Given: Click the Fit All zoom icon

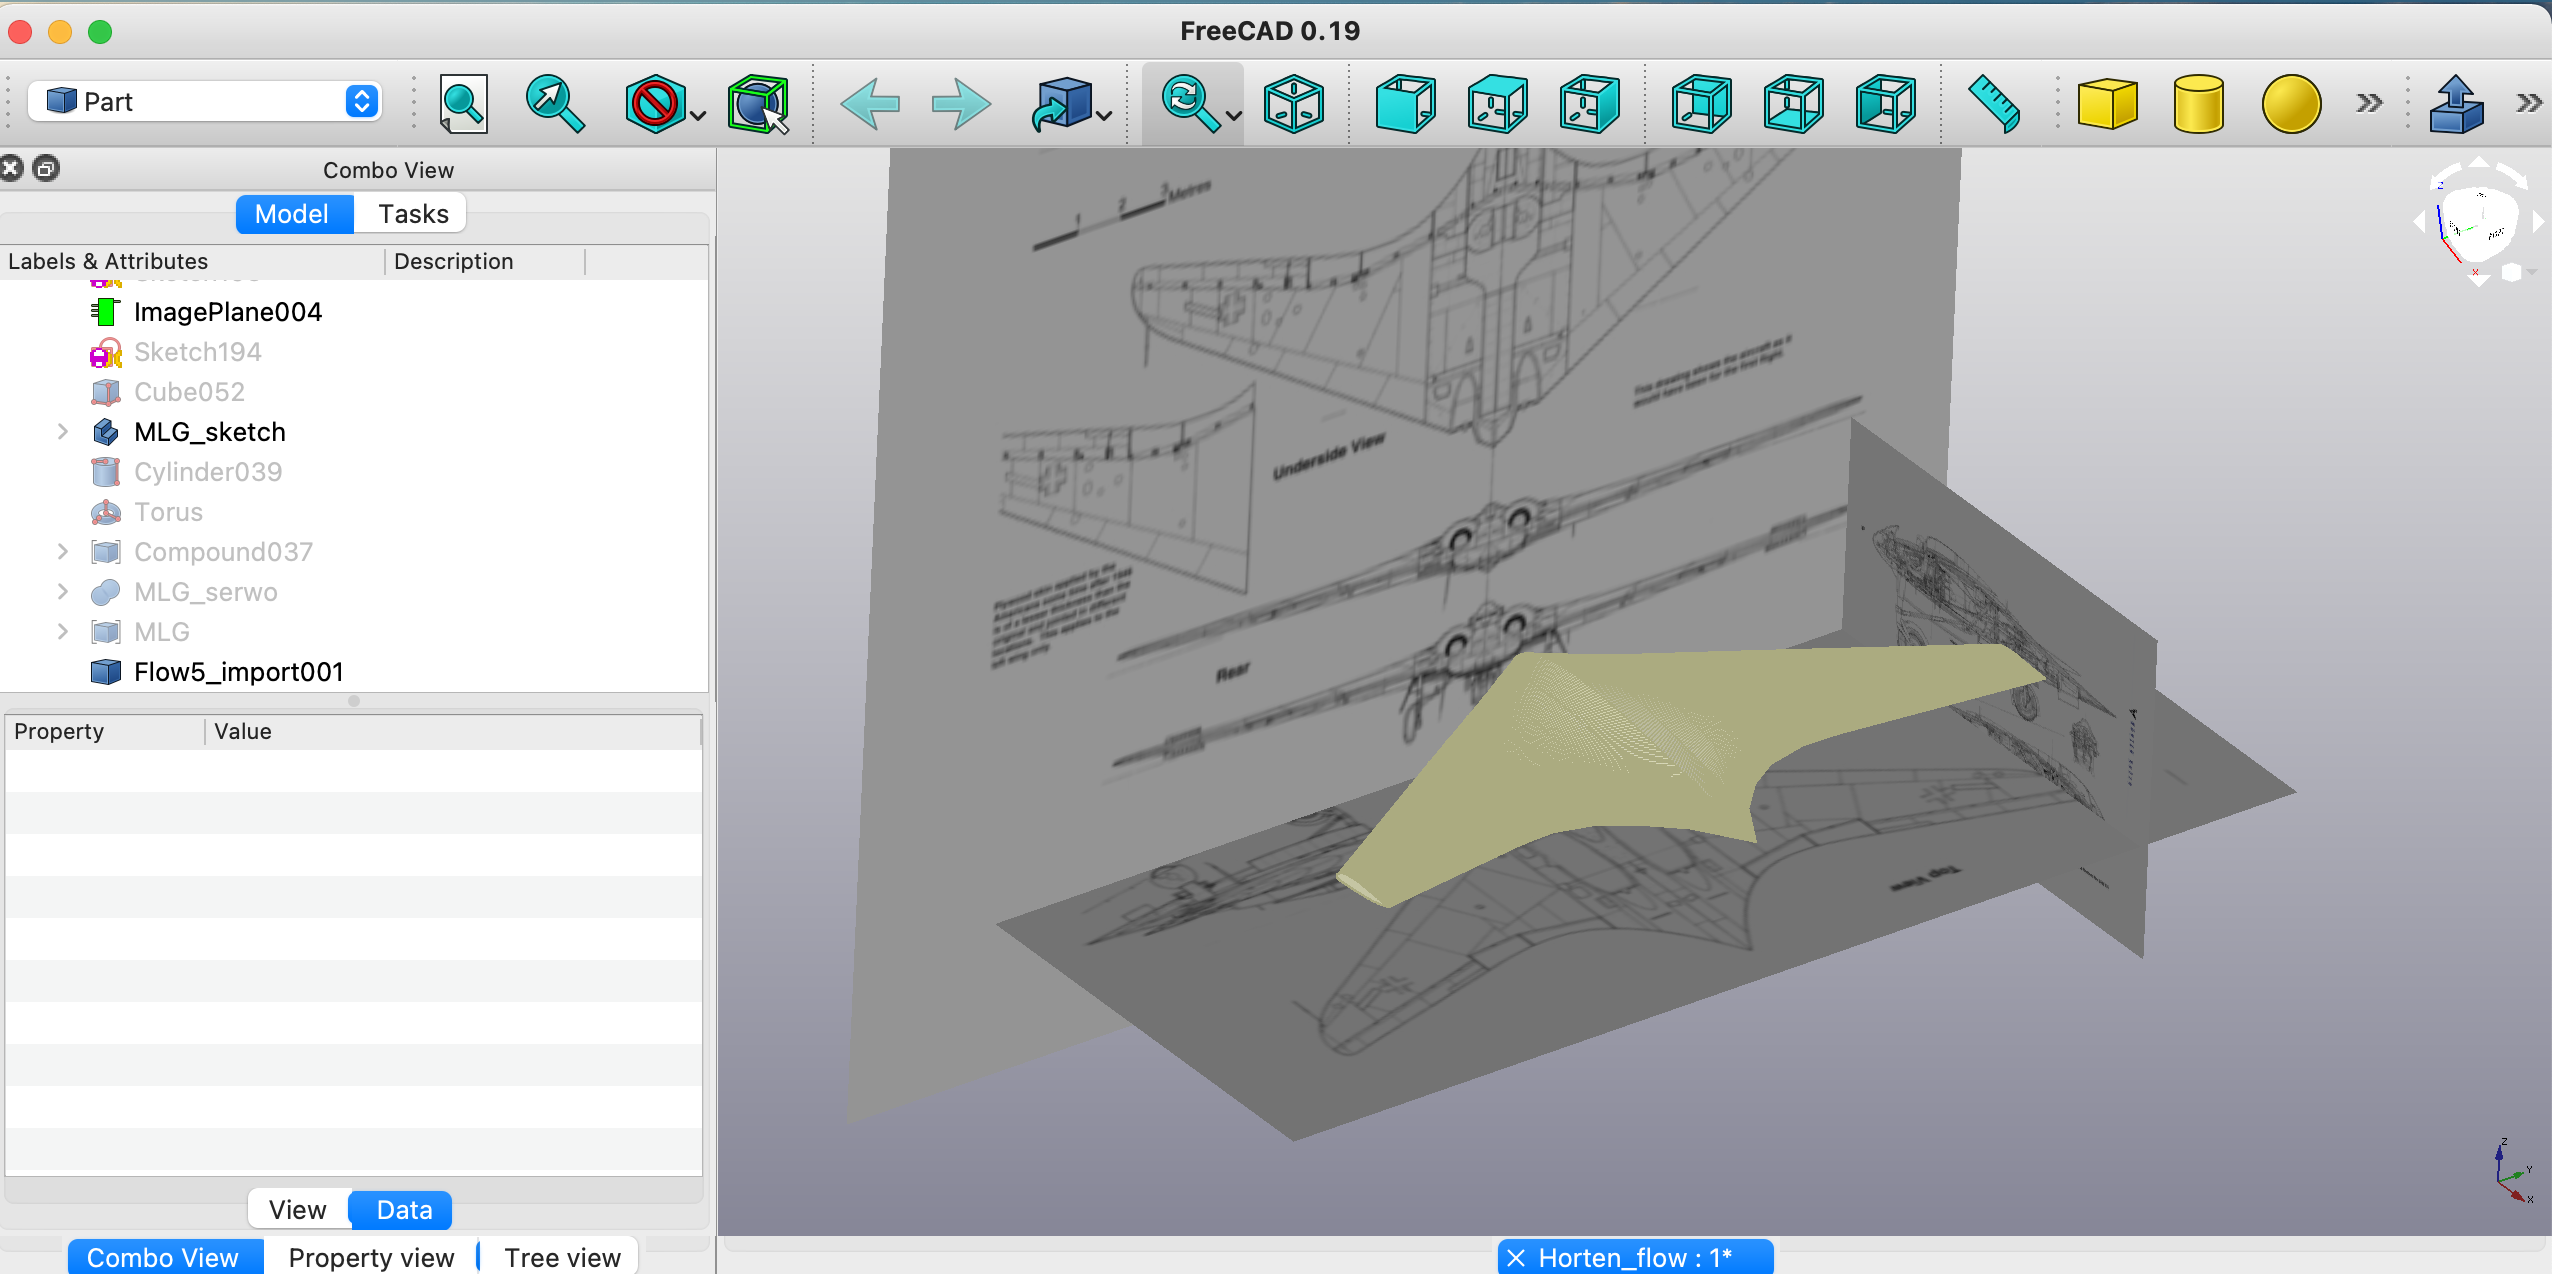Looking at the screenshot, I should [463, 104].
